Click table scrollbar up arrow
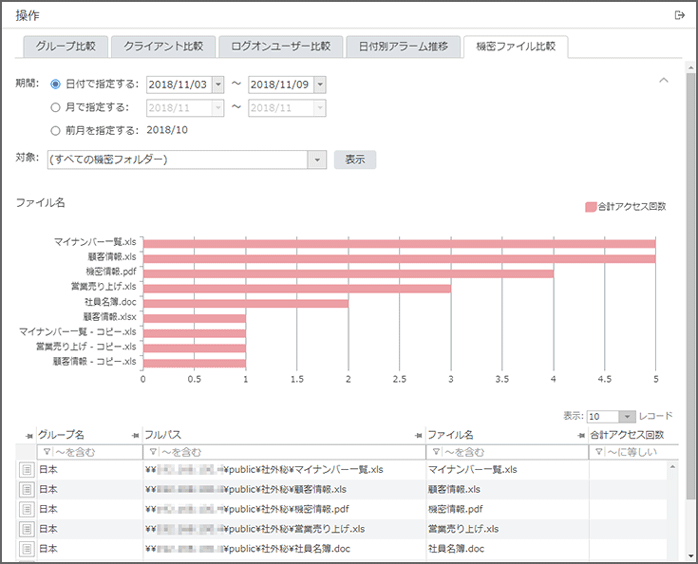Image resolution: width=698 pixels, height=564 pixels. click(673, 467)
